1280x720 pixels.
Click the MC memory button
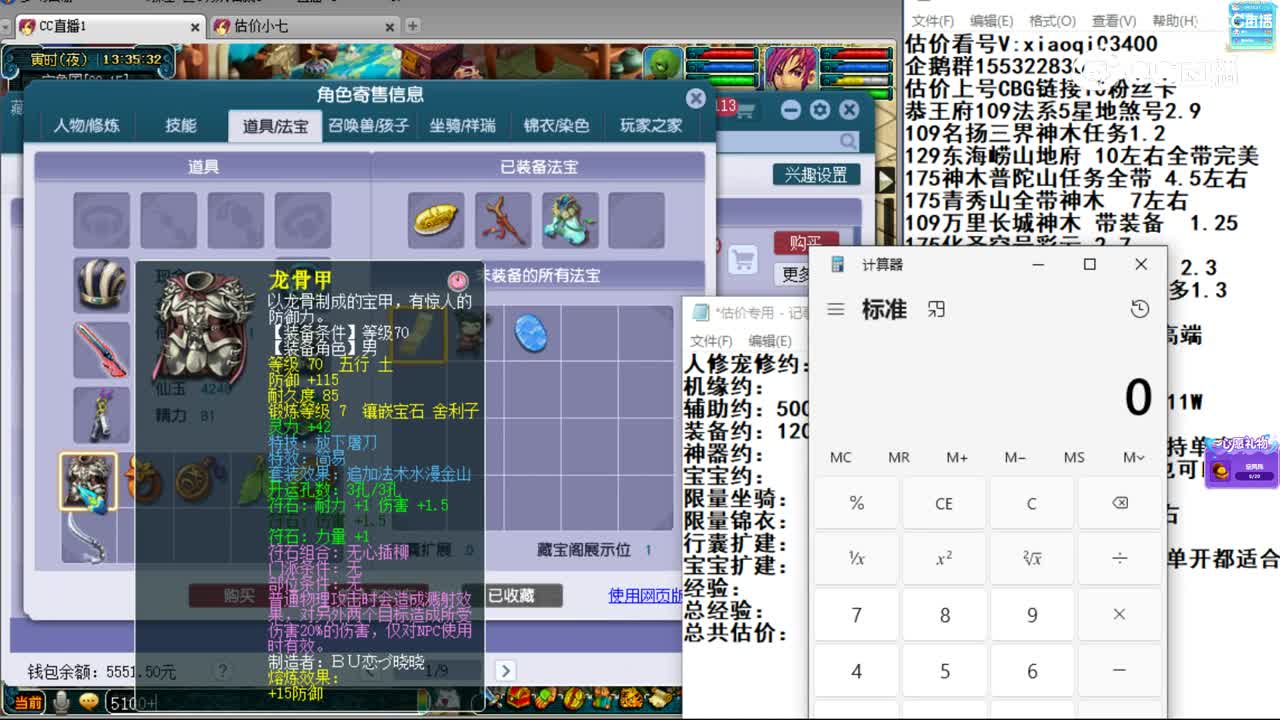click(x=841, y=457)
